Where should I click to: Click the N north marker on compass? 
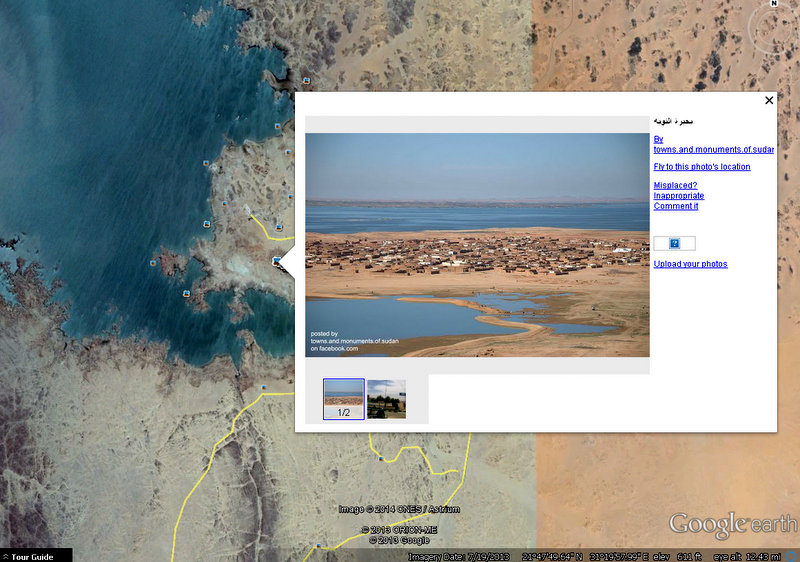pyautogui.click(x=773, y=3)
